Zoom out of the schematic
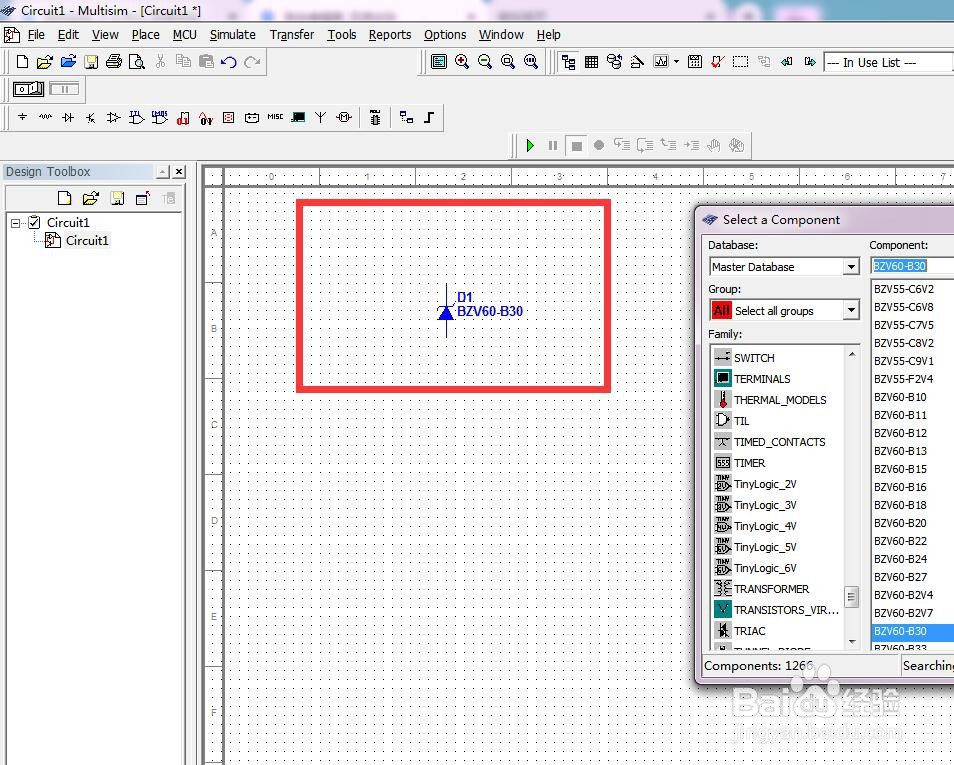This screenshot has width=954, height=765. (x=485, y=61)
